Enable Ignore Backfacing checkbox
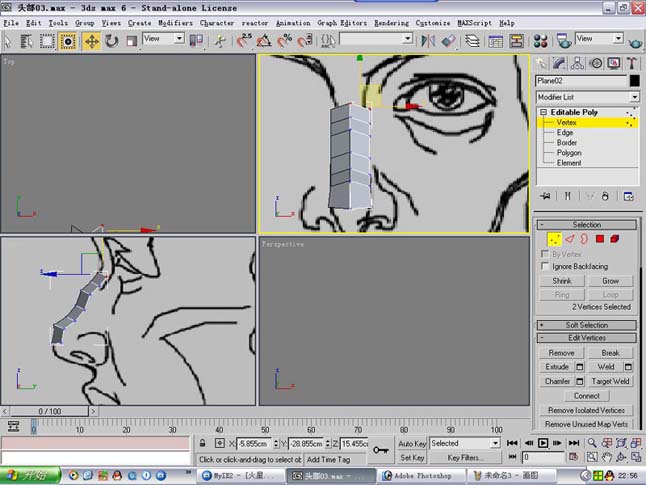The image size is (646, 485). coord(545,266)
